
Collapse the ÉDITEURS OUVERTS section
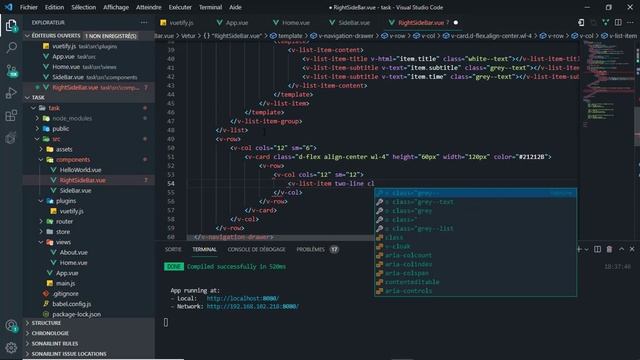point(27,36)
